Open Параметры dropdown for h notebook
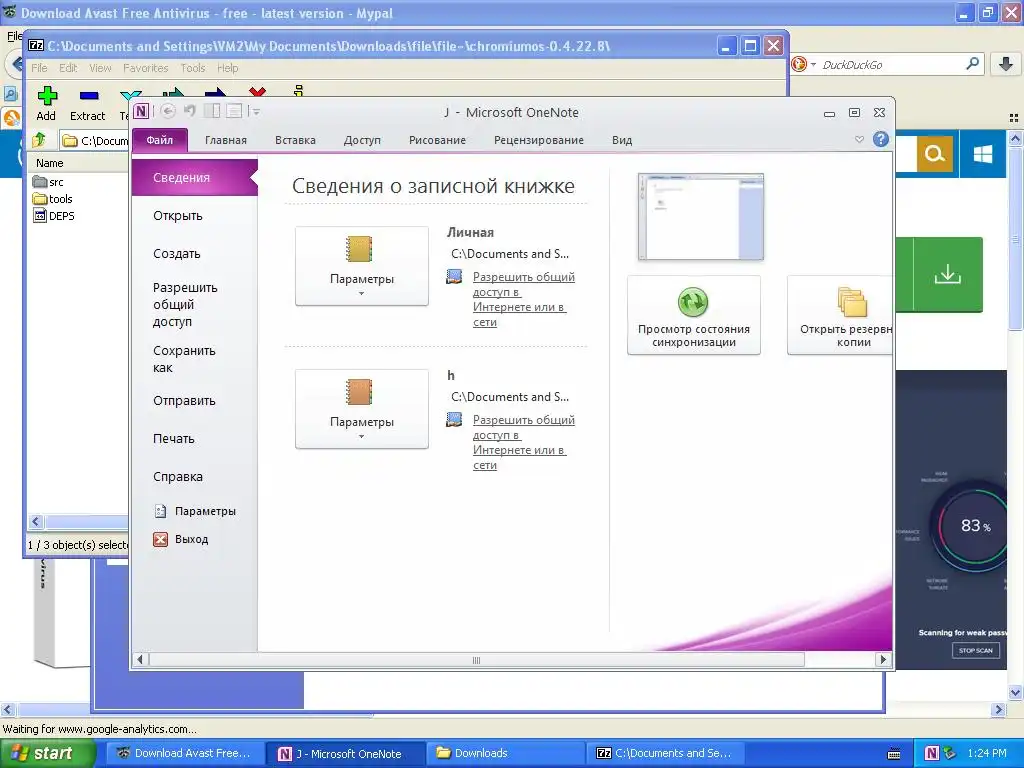This screenshot has width=1024, height=768. click(x=362, y=409)
